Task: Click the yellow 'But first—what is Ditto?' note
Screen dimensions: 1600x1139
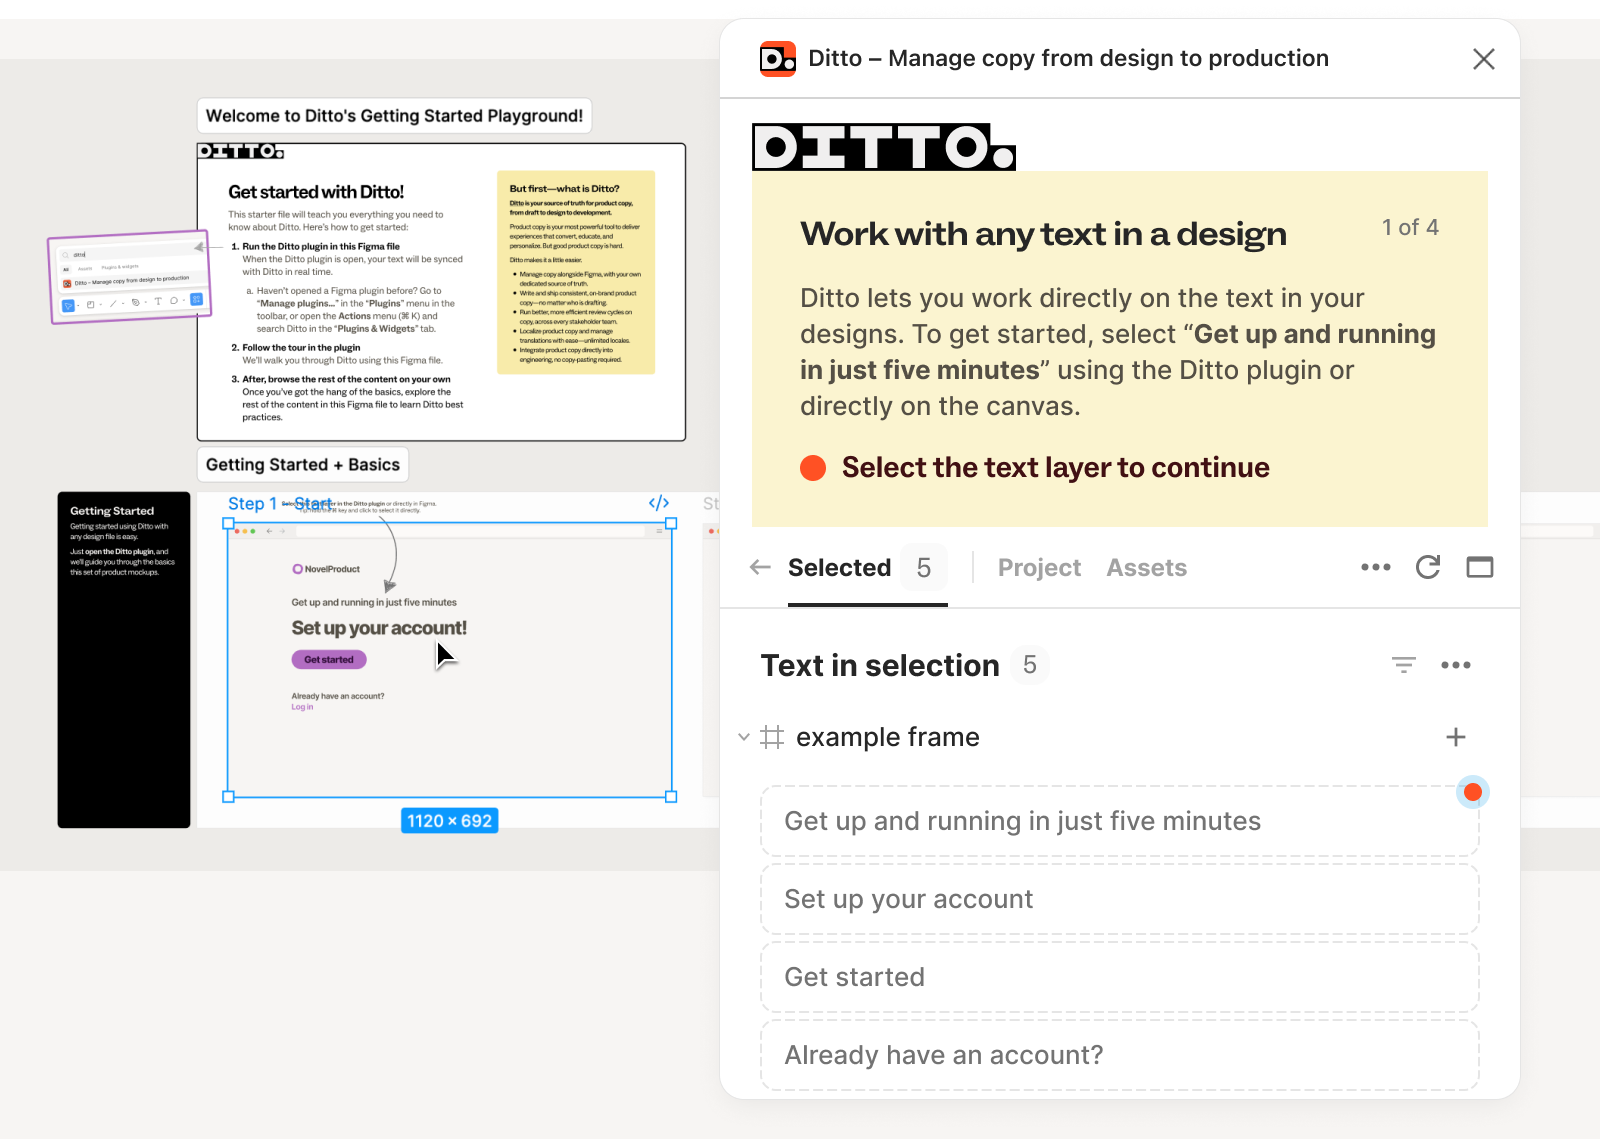Action: click(576, 272)
